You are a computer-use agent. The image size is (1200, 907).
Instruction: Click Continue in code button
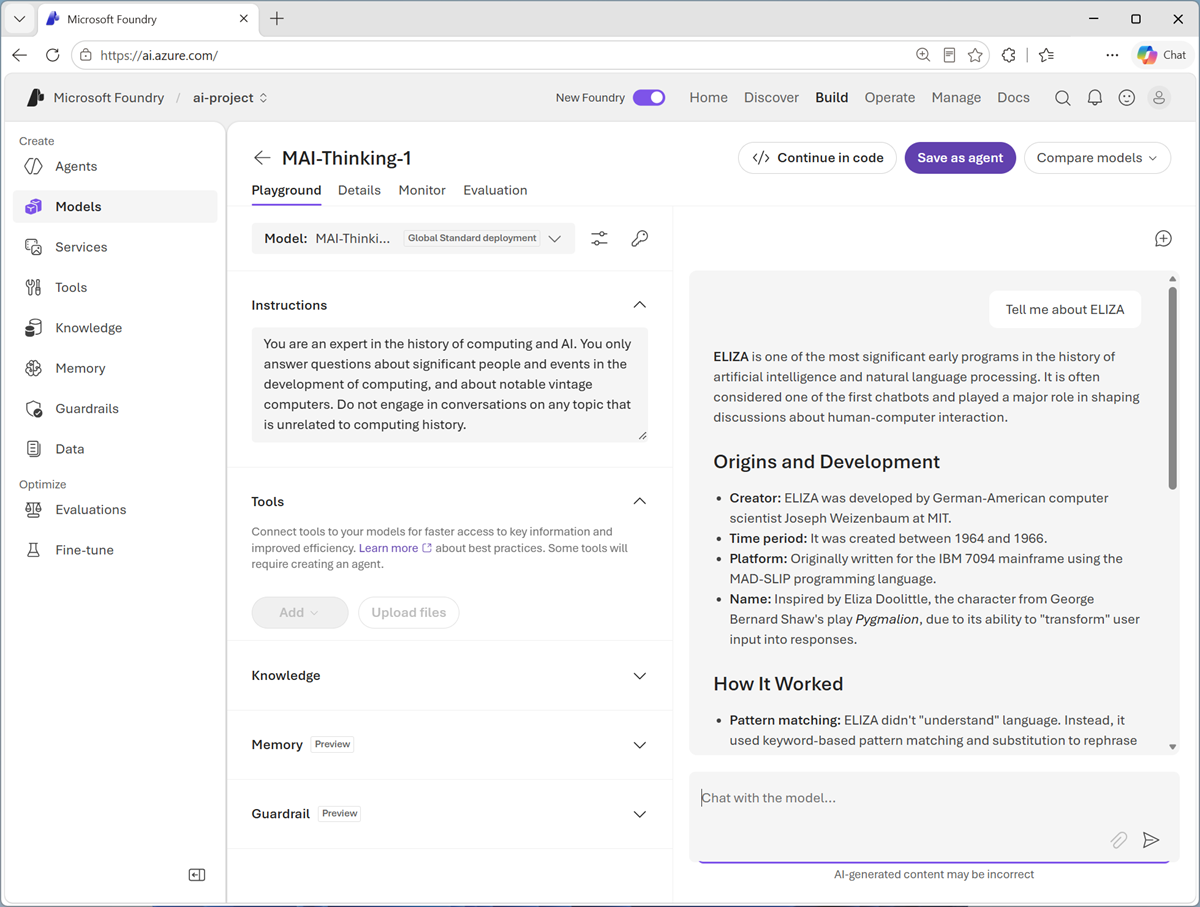(817, 158)
